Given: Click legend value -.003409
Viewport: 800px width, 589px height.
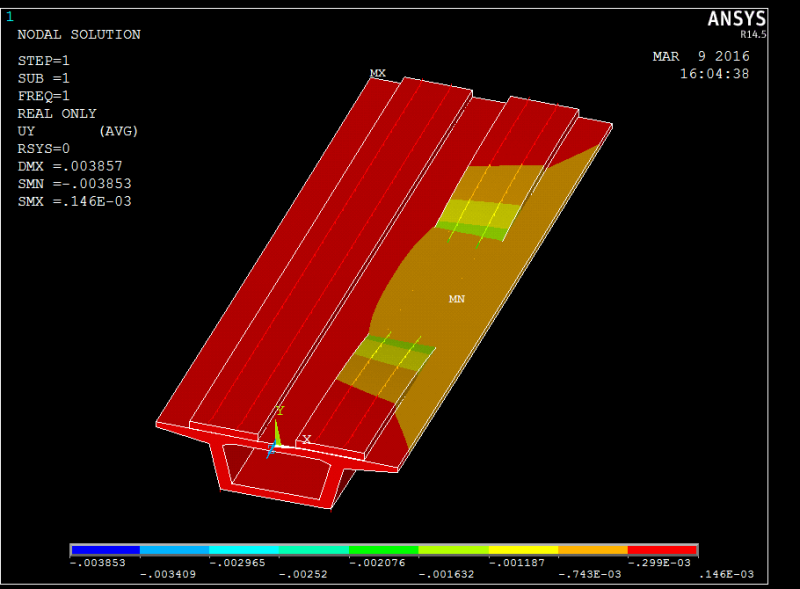Looking at the screenshot, I should (168, 574).
